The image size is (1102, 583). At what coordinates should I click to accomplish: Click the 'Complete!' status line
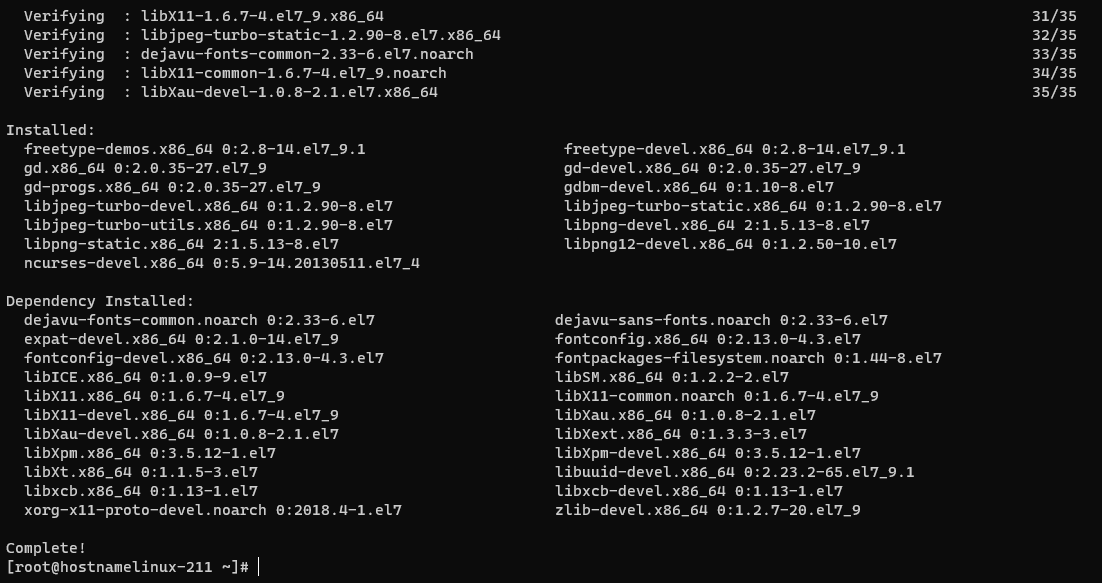[x=46, y=548]
